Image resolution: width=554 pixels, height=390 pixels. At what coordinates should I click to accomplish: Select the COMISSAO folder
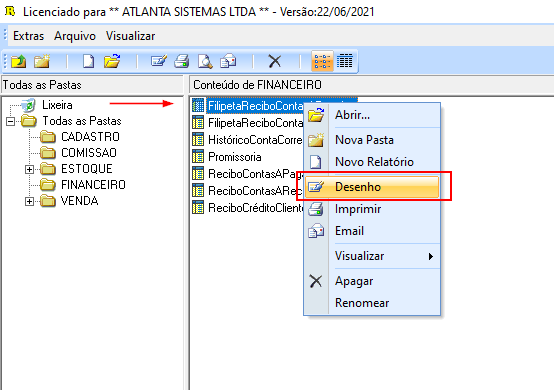[89, 153]
